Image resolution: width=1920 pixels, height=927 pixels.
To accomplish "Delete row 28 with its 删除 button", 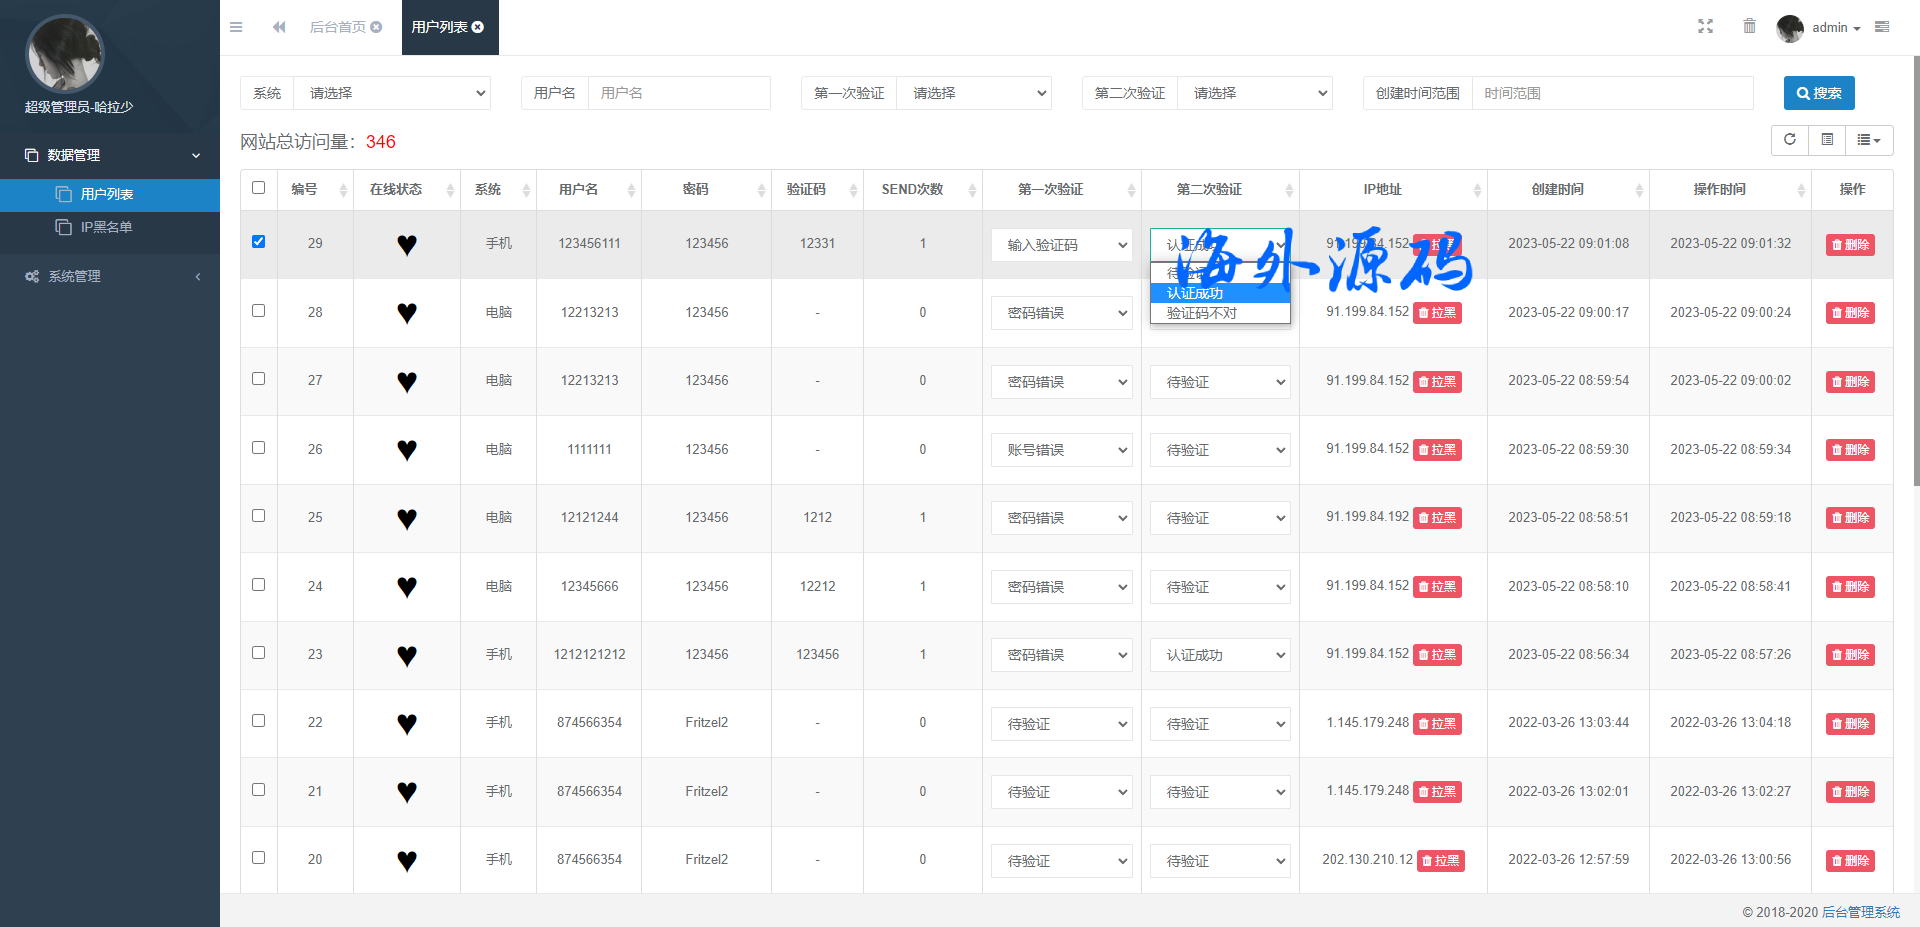I will 1849,313.
